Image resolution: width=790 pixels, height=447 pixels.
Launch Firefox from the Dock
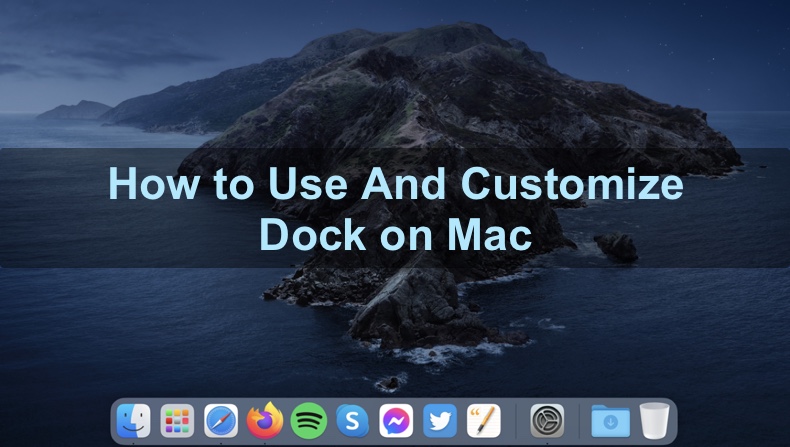tap(265, 421)
